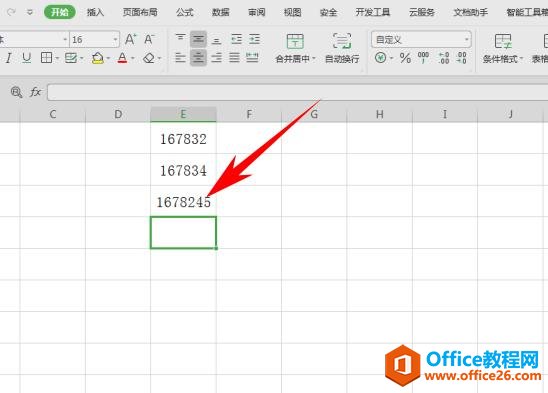Select column F header
The width and height of the screenshot is (548, 393).
pos(249,114)
